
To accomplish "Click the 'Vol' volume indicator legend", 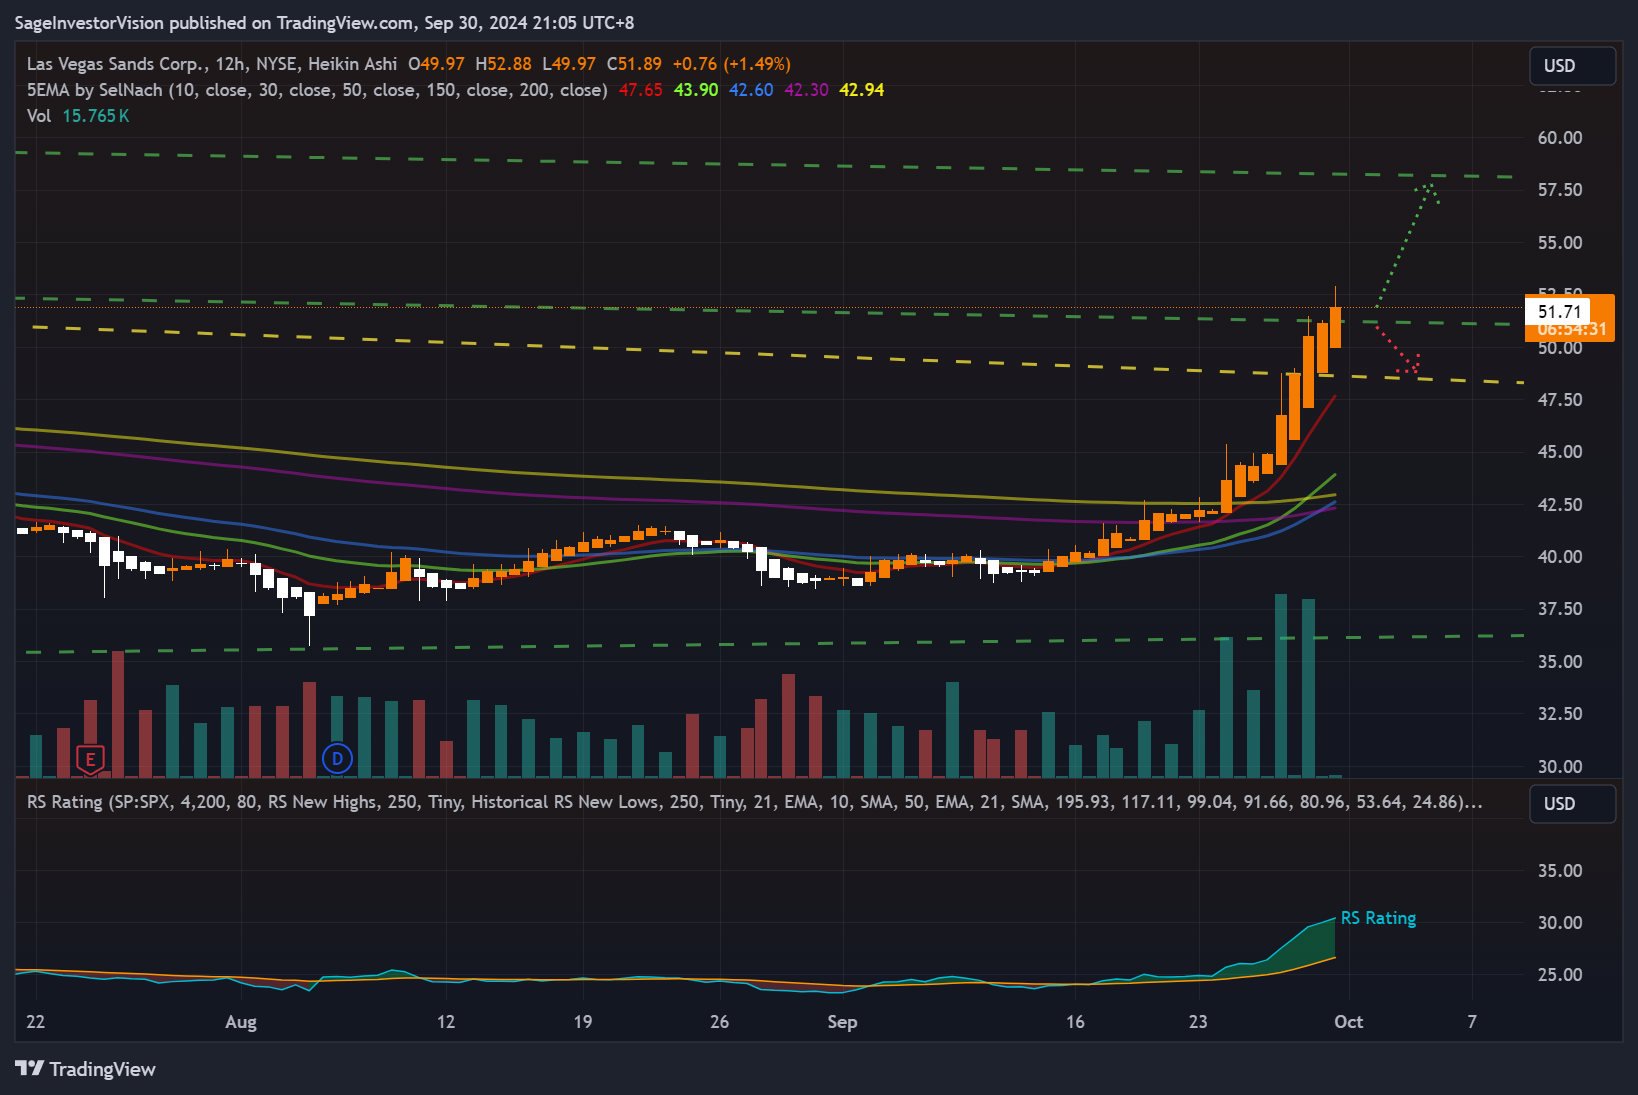I will [39, 116].
